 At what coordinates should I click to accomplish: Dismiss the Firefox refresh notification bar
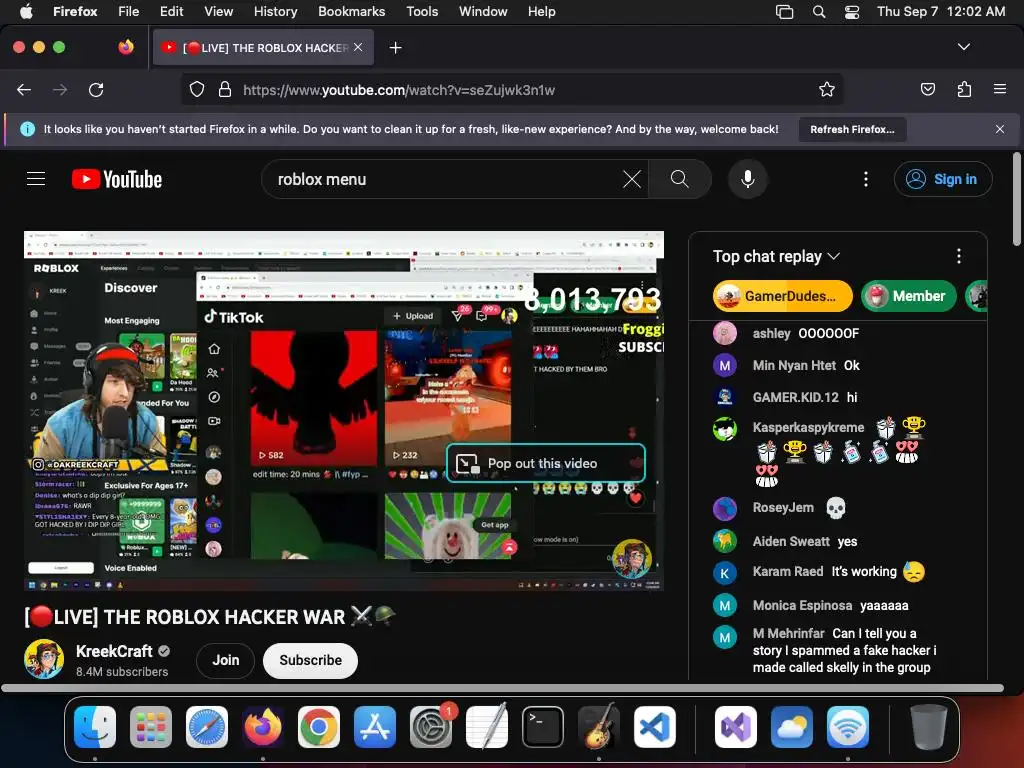click(x=999, y=129)
